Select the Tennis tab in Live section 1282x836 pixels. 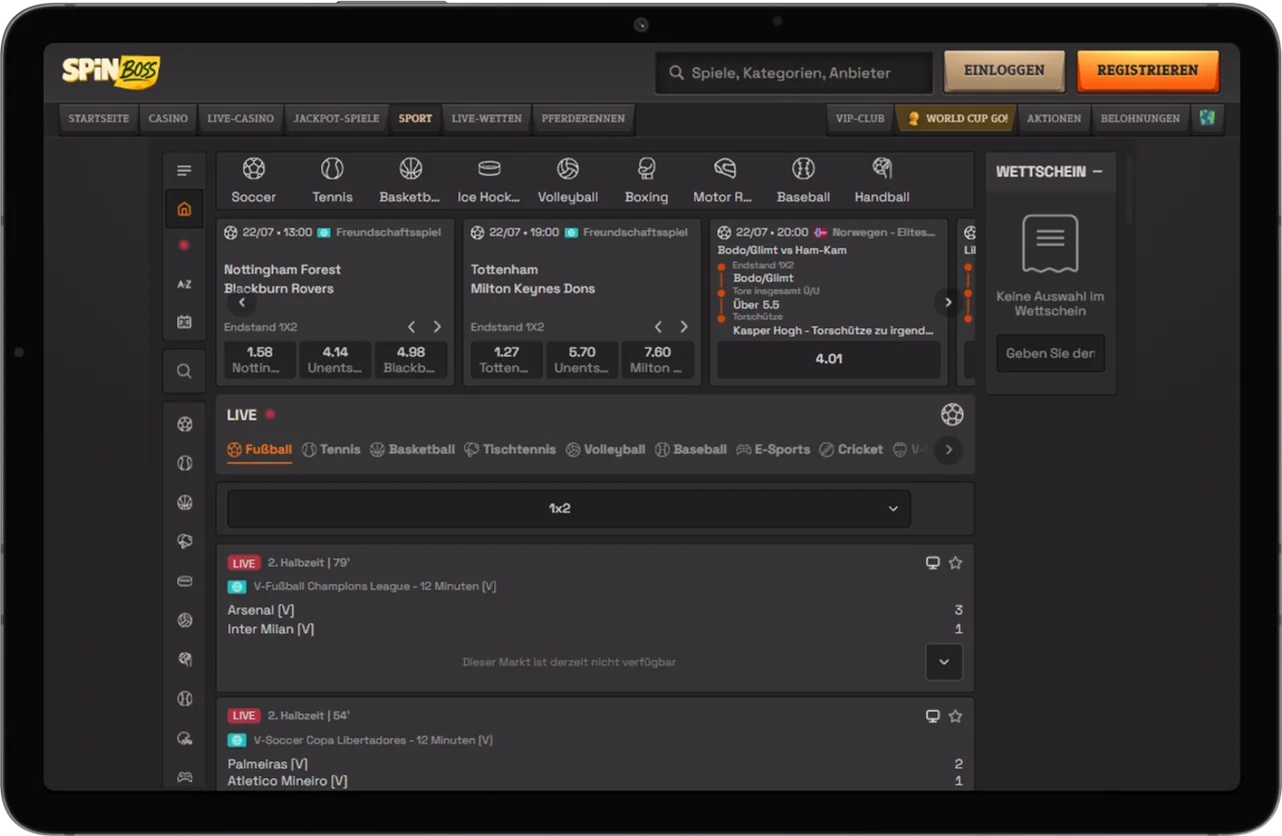coord(331,450)
